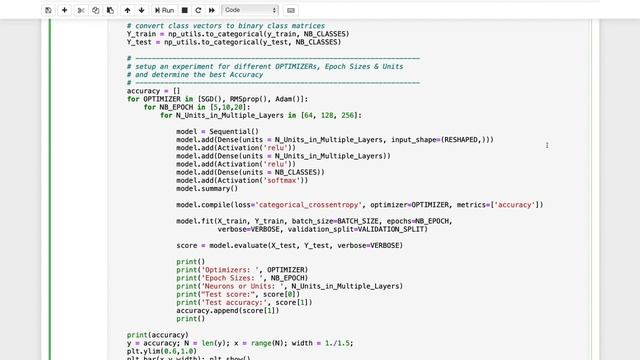Click the 'Neurons or Units:' print statement

[289, 286]
